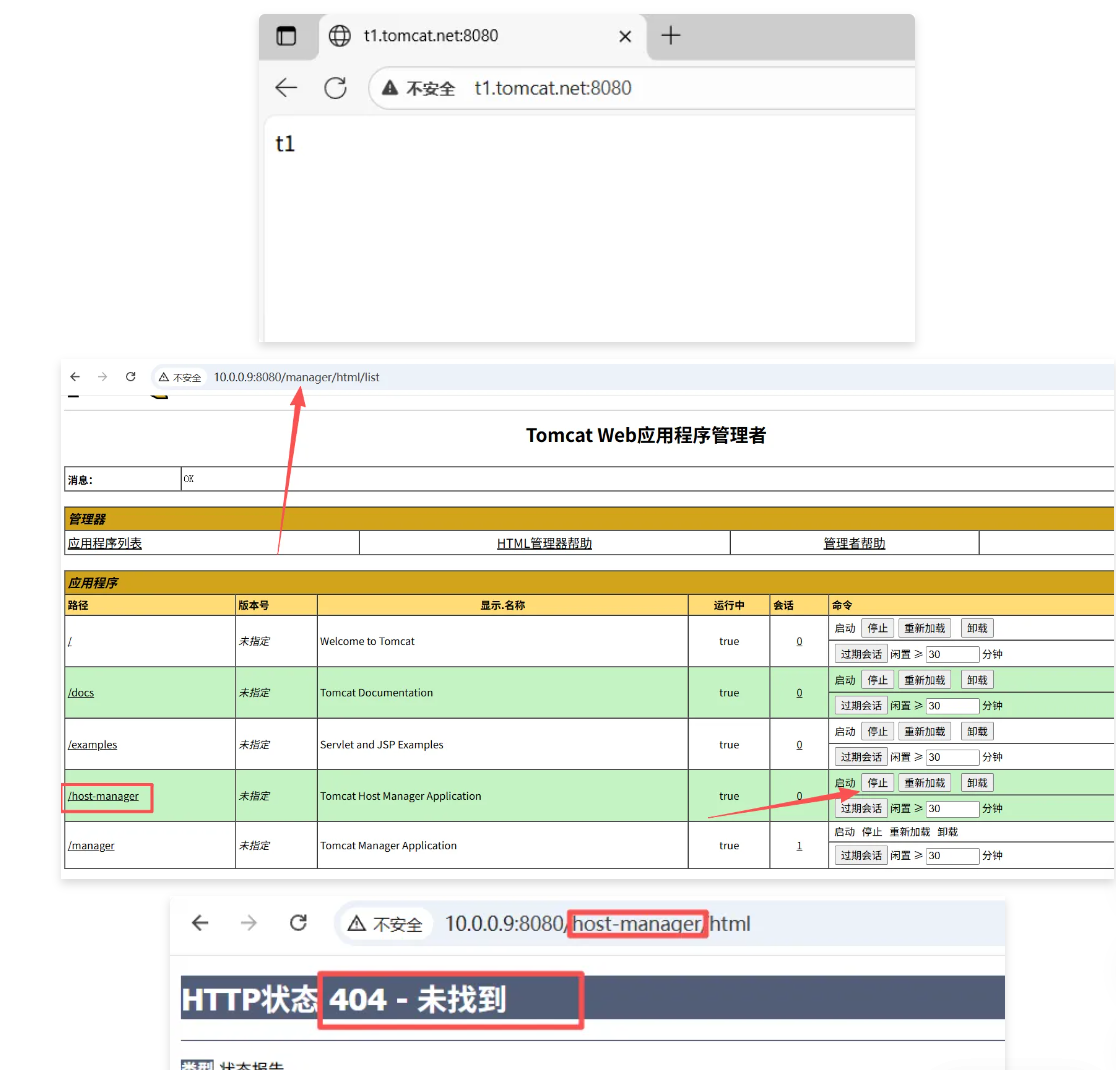Click the /host-manager path link
1116x1070 pixels.
tap(103, 796)
